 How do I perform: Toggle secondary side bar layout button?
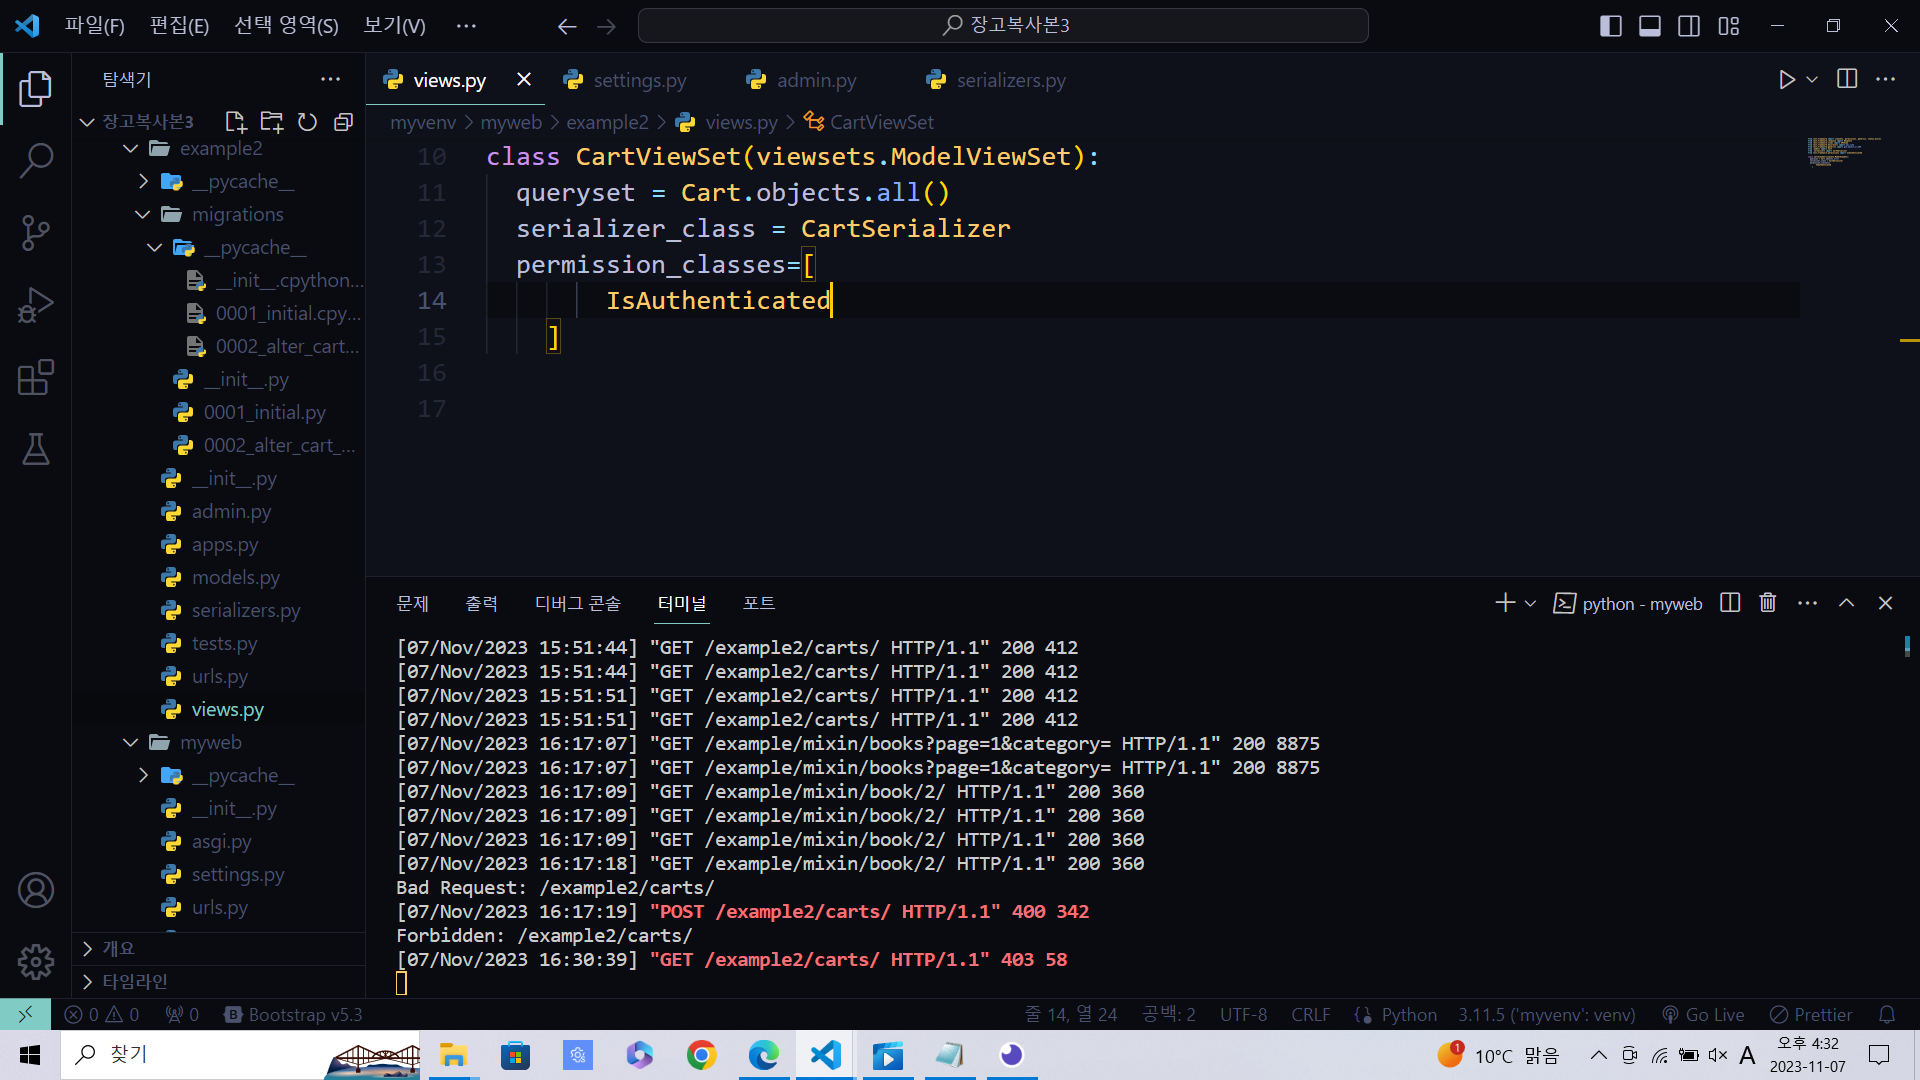point(1689,26)
